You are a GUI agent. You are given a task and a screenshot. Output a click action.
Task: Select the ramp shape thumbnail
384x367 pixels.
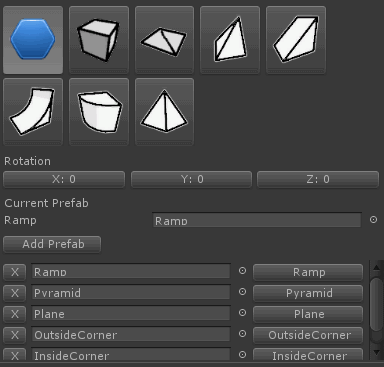(x=296, y=40)
